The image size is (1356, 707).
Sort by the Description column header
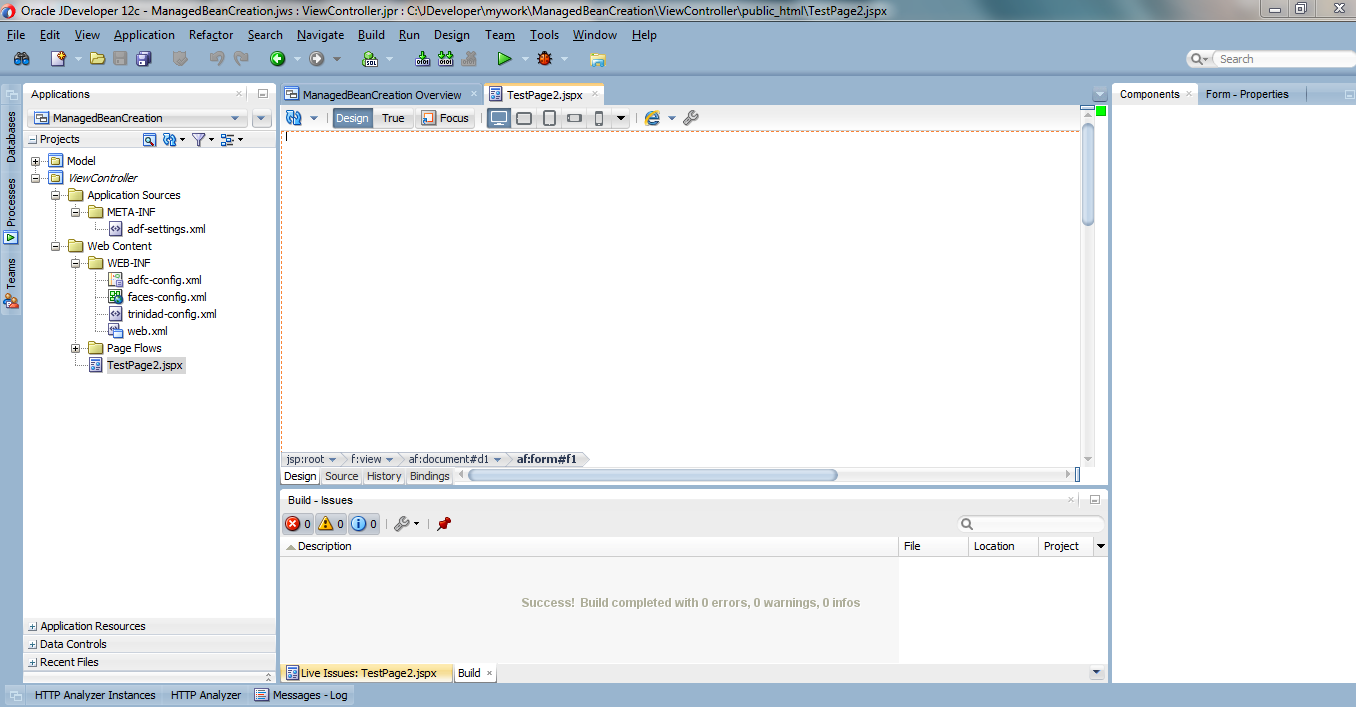pos(590,546)
